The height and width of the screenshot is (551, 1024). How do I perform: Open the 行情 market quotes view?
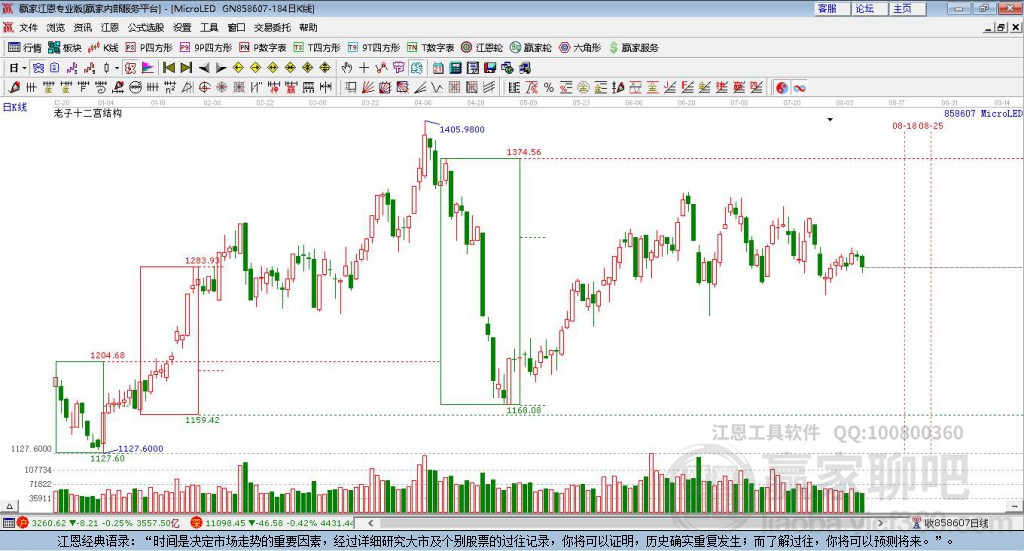tap(24, 48)
